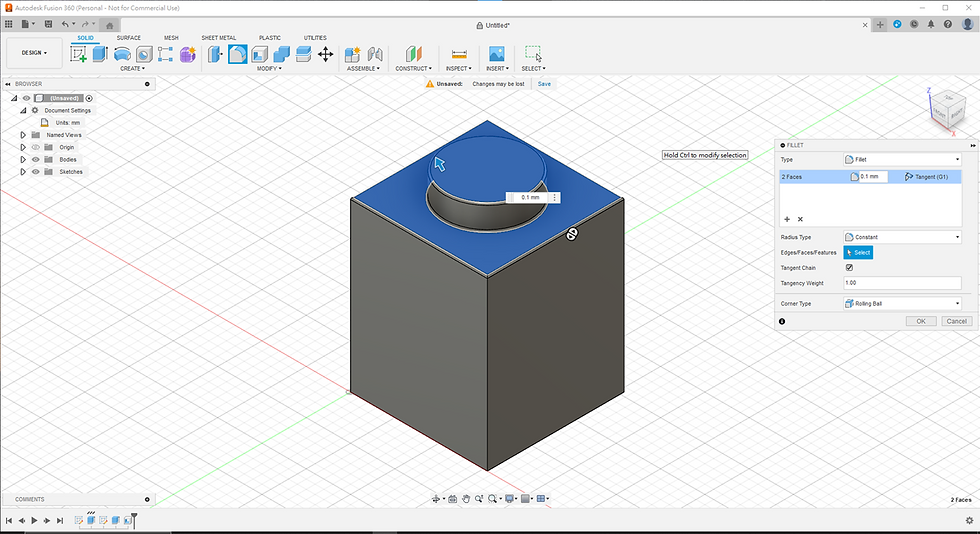Click the ViewCube in the canvas corner
The height and width of the screenshot is (534, 980).
click(948, 111)
